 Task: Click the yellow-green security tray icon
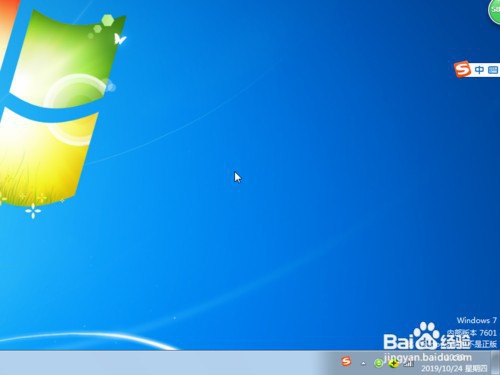pyautogui.click(x=394, y=363)
